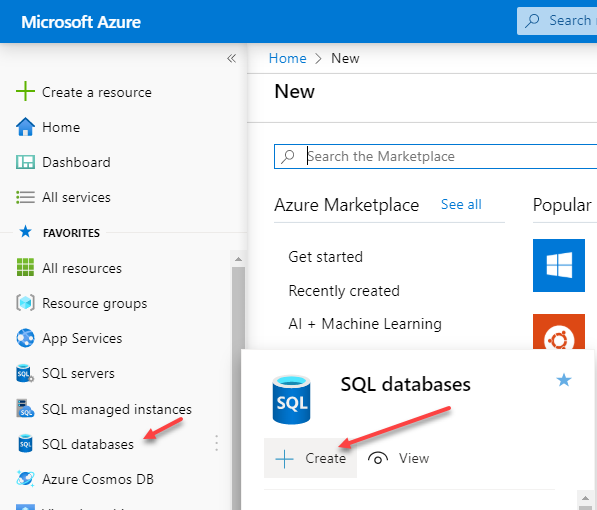The image size is (597, 510).
Task: Open Azure Cosmos DB in favorites
Action: pyautogui.click(x=98, y=479)
